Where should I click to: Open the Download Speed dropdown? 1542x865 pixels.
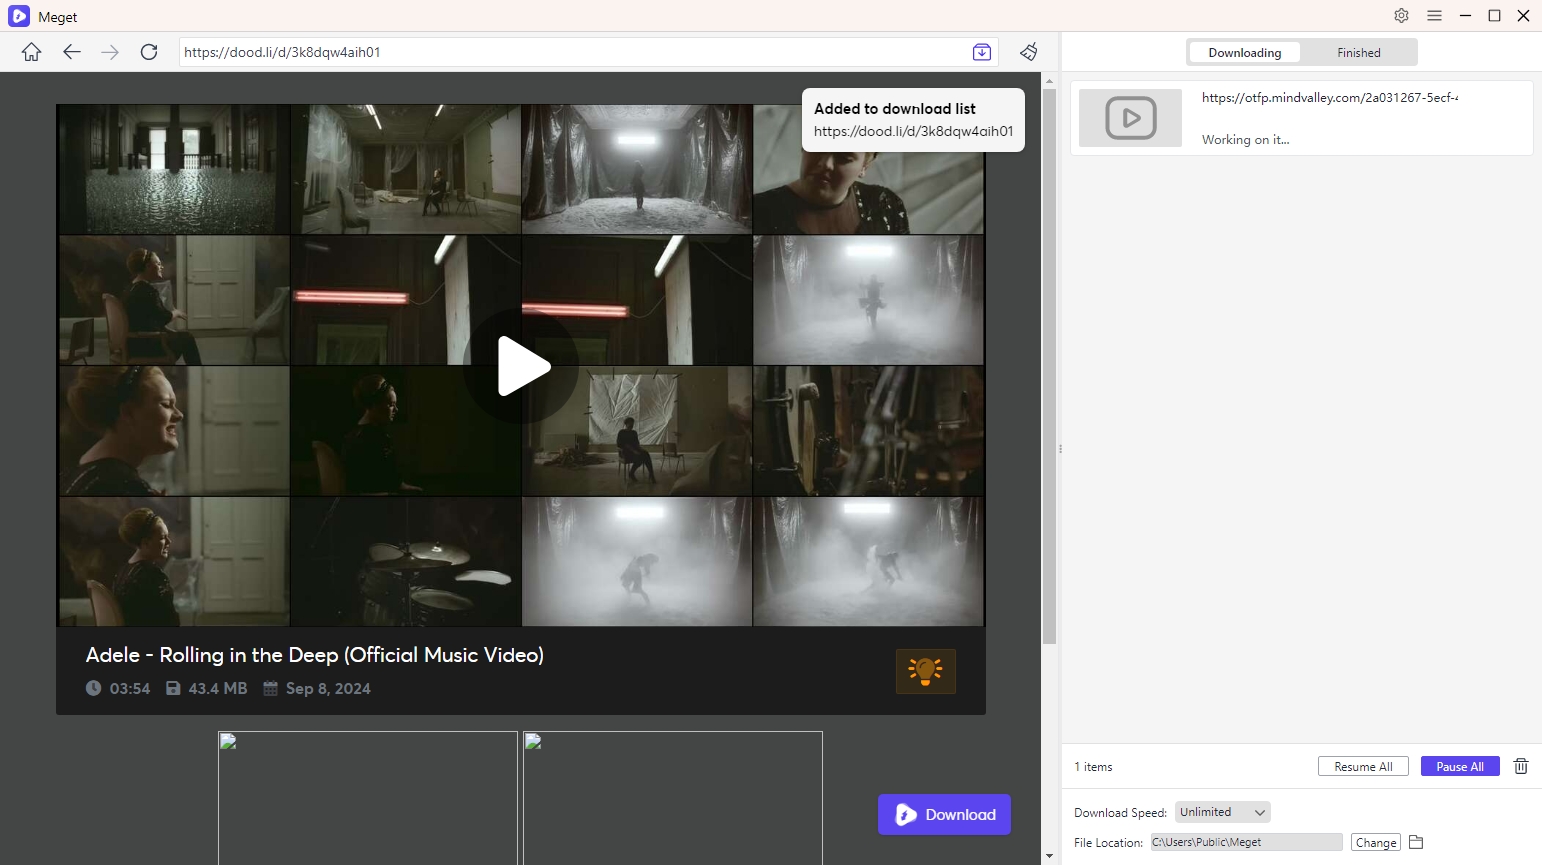pos(1222,812)
